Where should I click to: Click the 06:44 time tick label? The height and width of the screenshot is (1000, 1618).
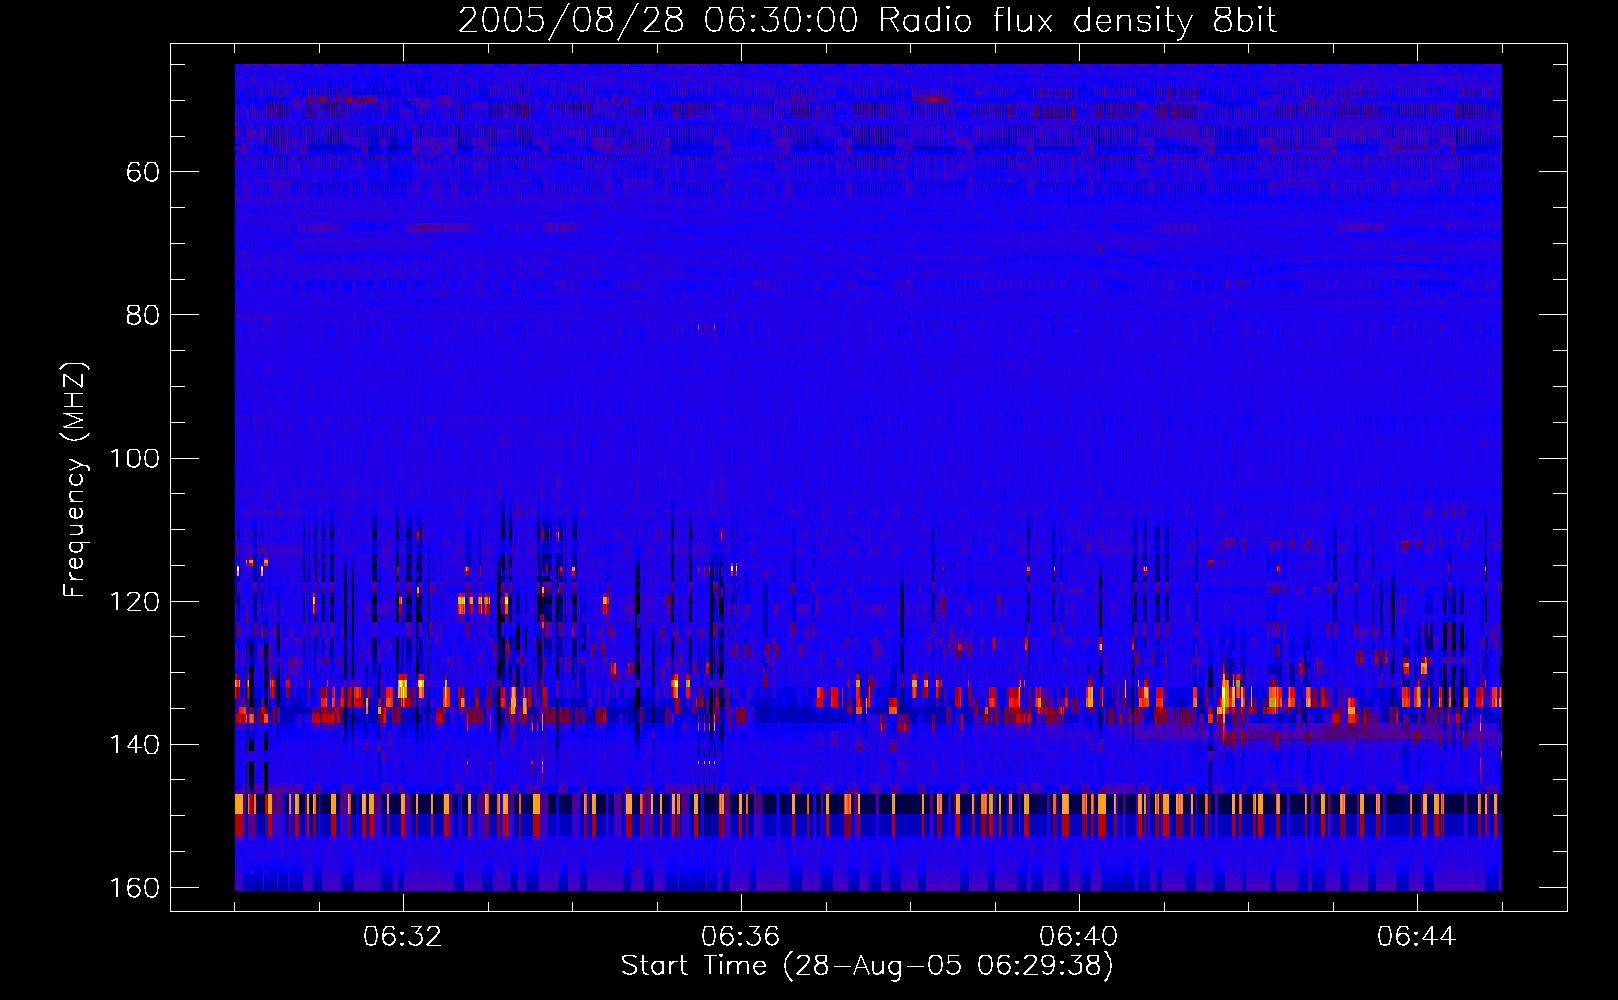click(1417, 937)
